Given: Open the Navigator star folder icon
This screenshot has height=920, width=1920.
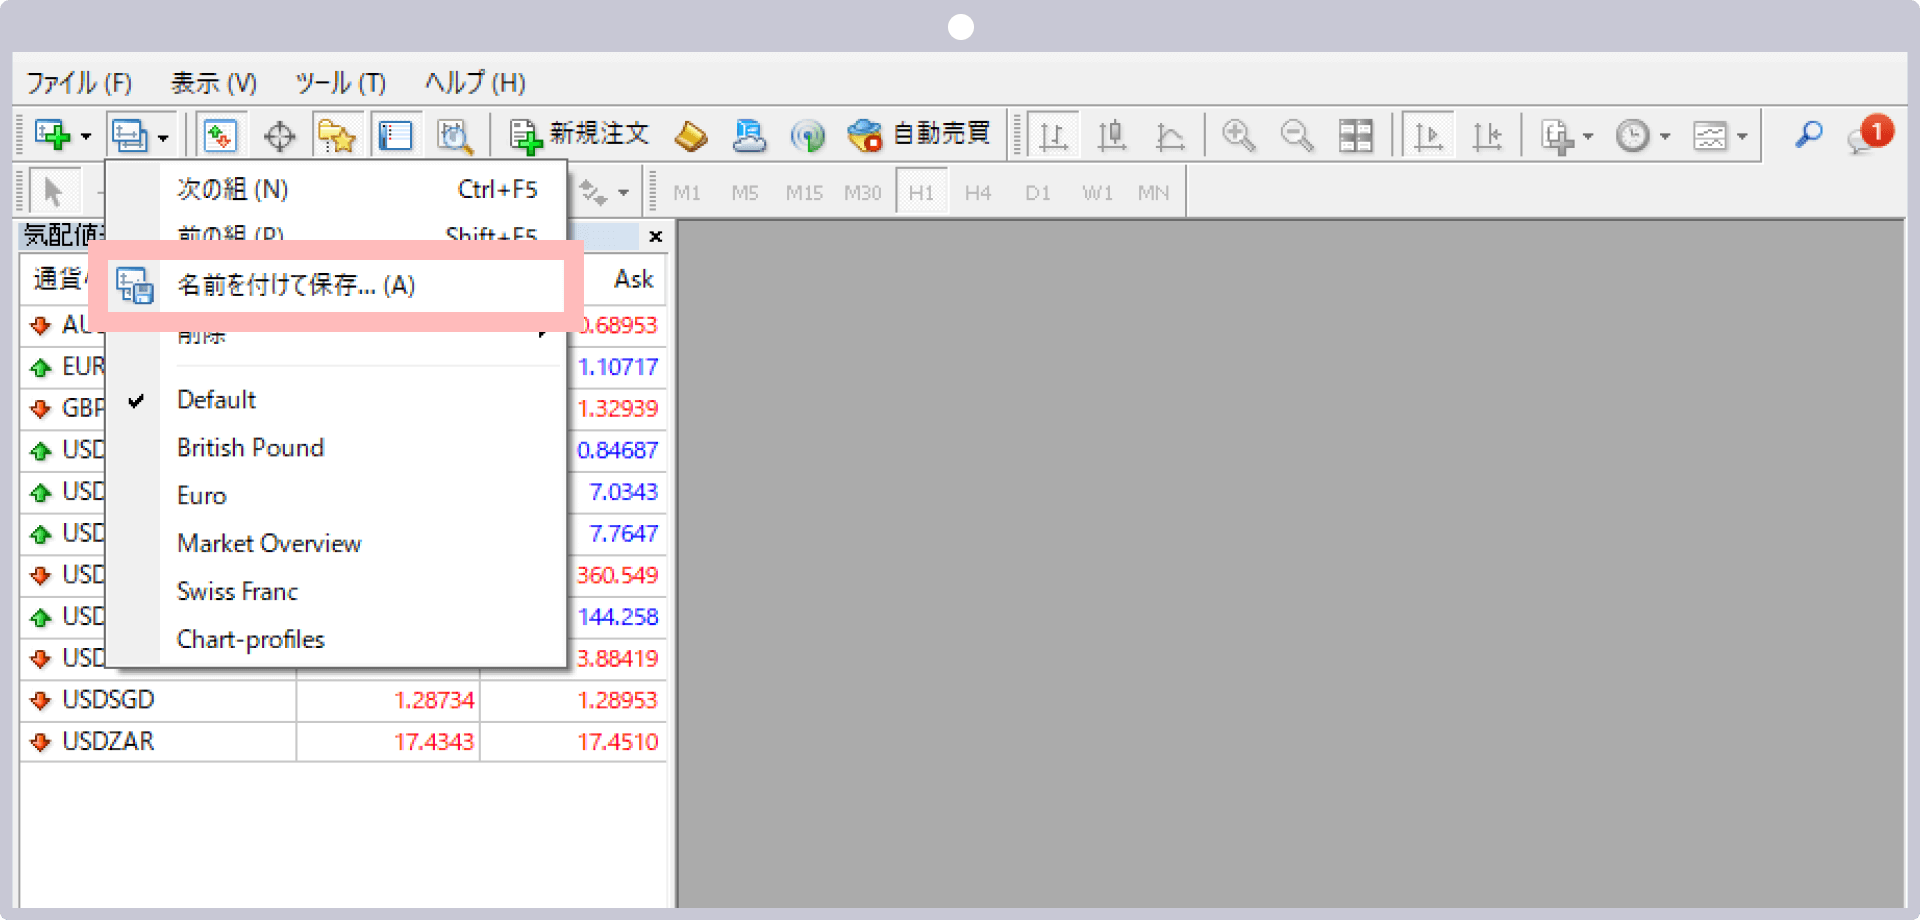Looking at the screenshot, I should click(337, 135).
